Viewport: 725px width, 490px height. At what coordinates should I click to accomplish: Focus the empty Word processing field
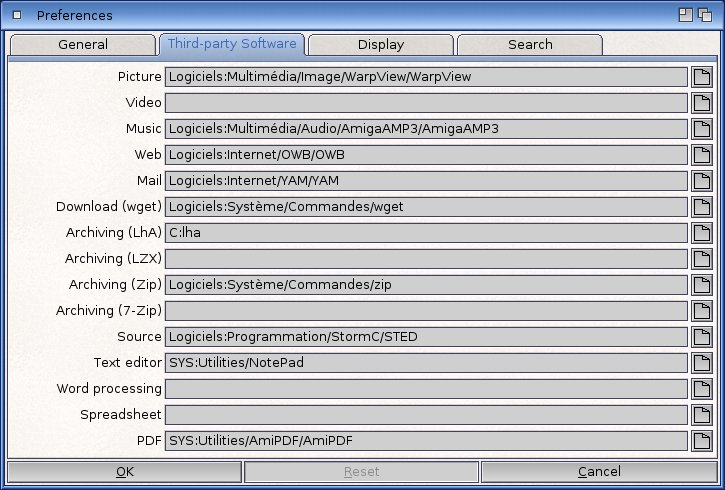[x=426, y=389]
